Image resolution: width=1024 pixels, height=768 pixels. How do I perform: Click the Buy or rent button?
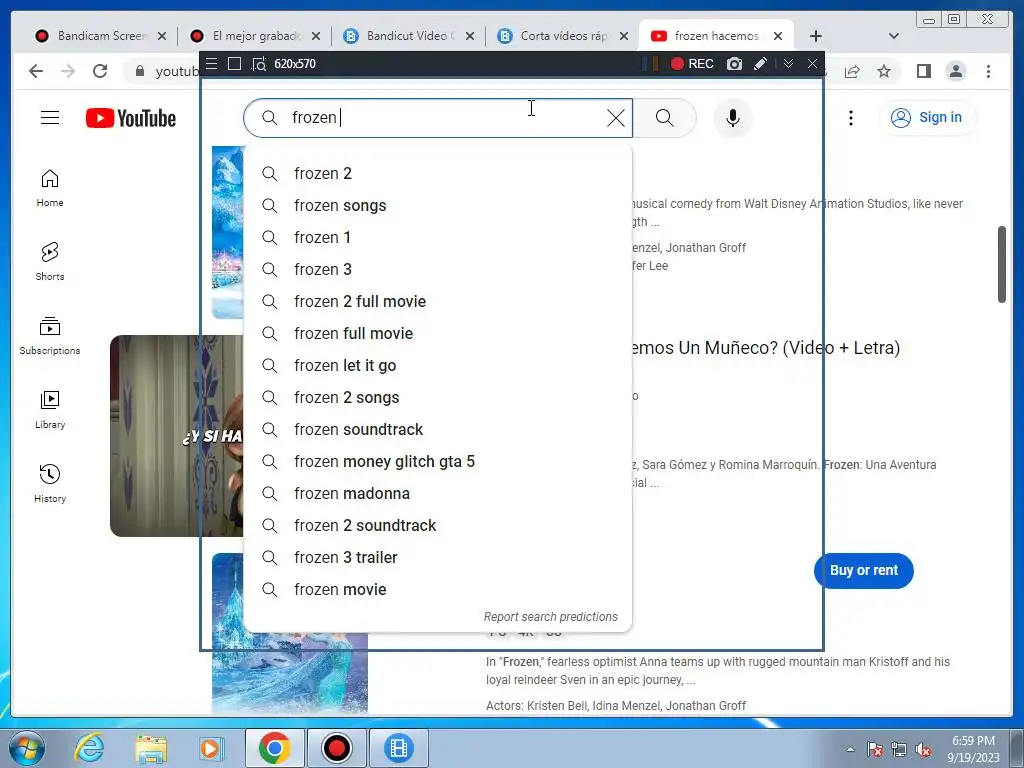pos(863,570)
